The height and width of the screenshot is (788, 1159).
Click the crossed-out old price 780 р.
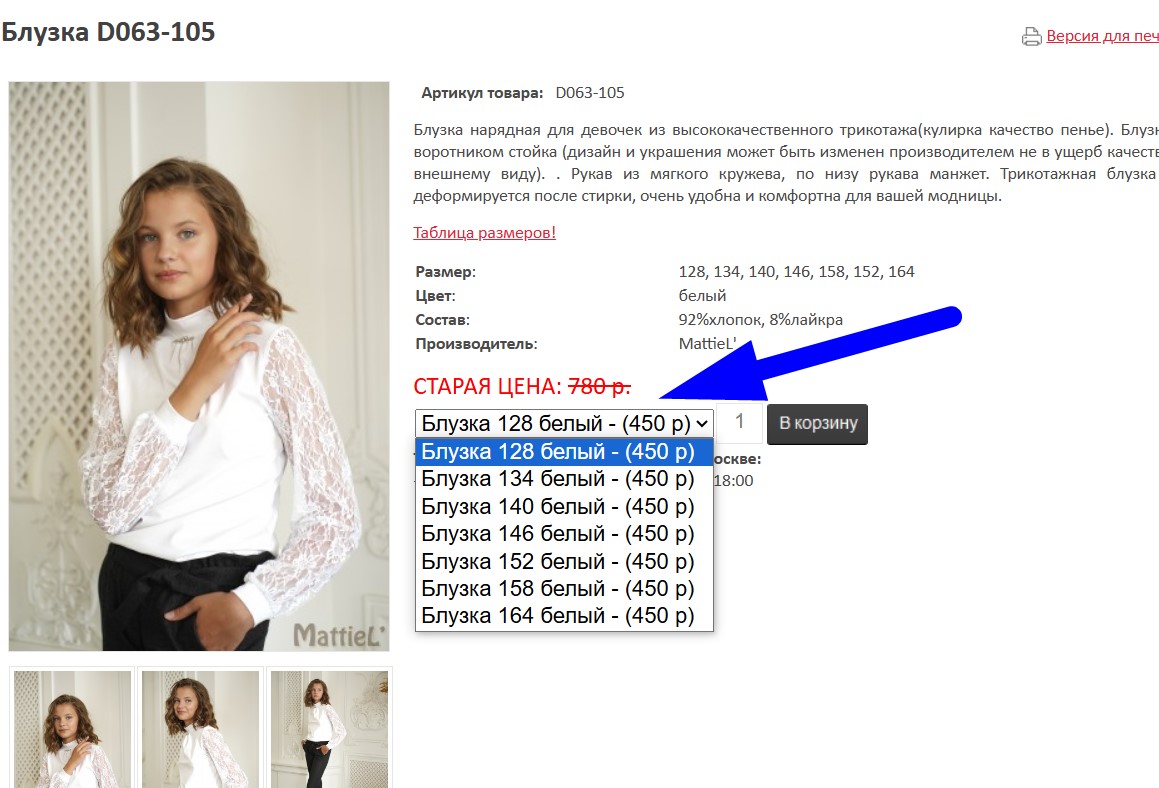pos(599,386)
